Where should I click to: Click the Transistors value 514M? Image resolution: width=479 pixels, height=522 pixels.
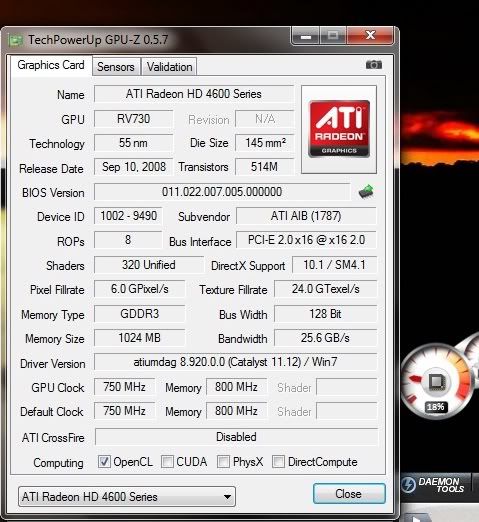pyautogui.click(x=265, y=167)
